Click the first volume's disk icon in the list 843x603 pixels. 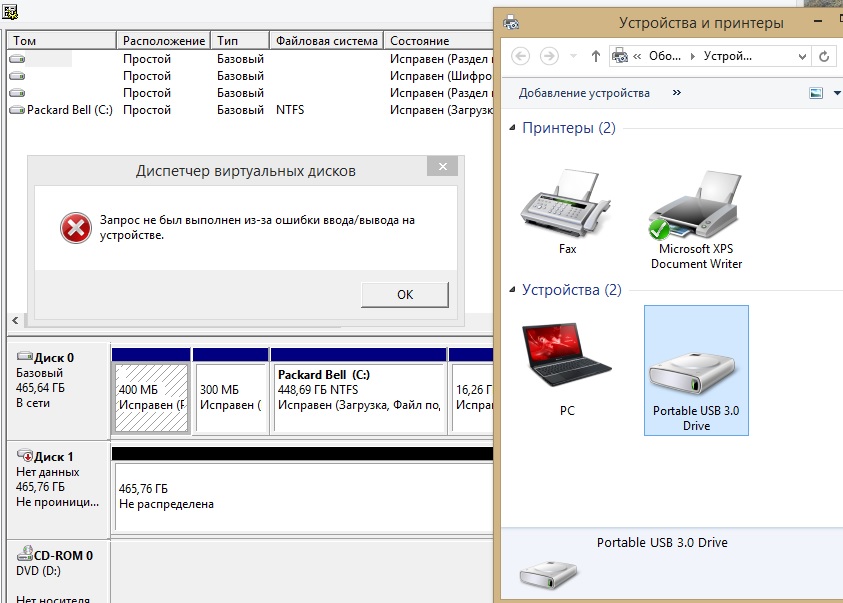click(x=17, y=59)
